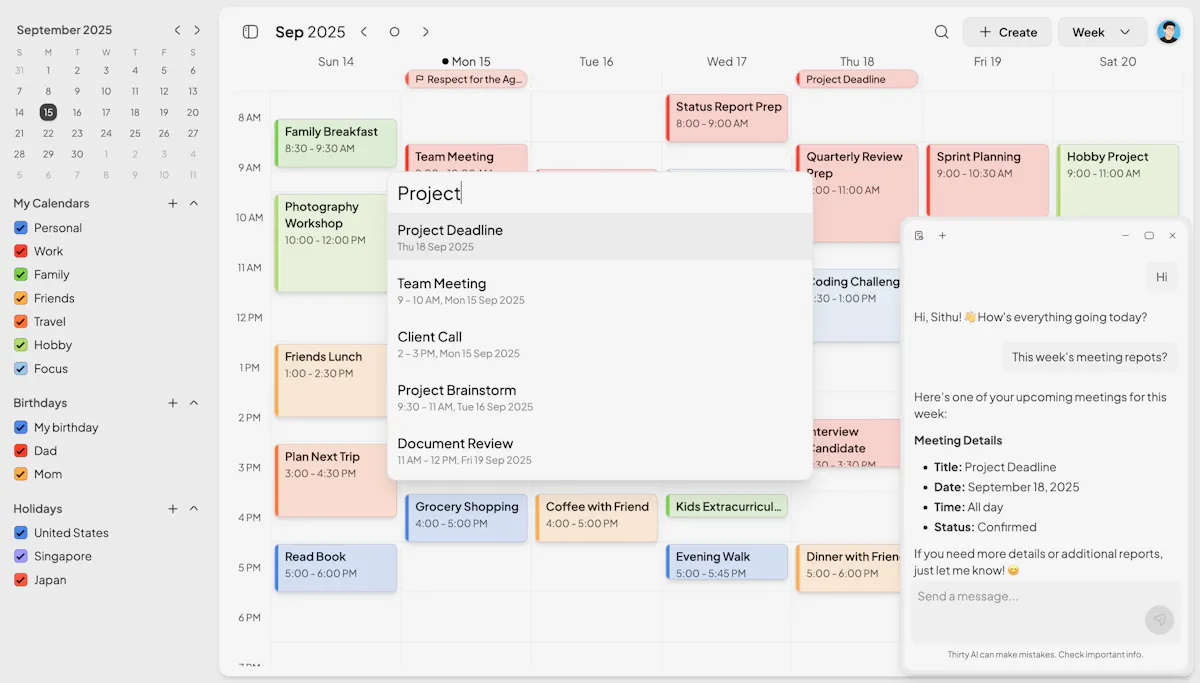Add a calendar under My Calendars

point(172,203)
